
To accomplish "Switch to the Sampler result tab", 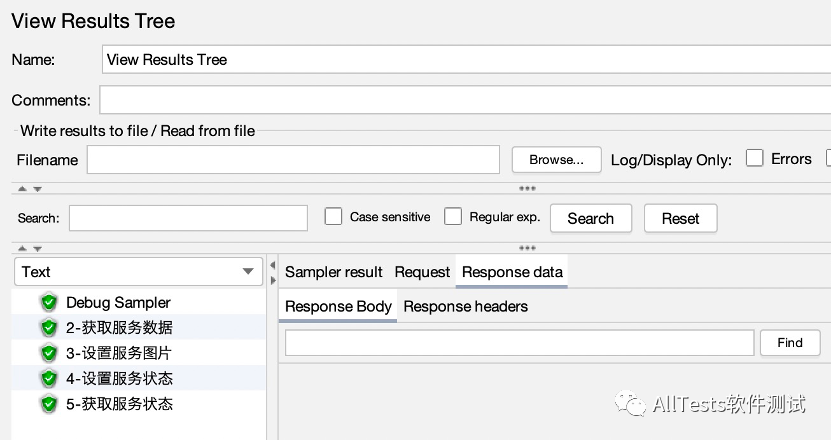I will (x=334, y=272).
